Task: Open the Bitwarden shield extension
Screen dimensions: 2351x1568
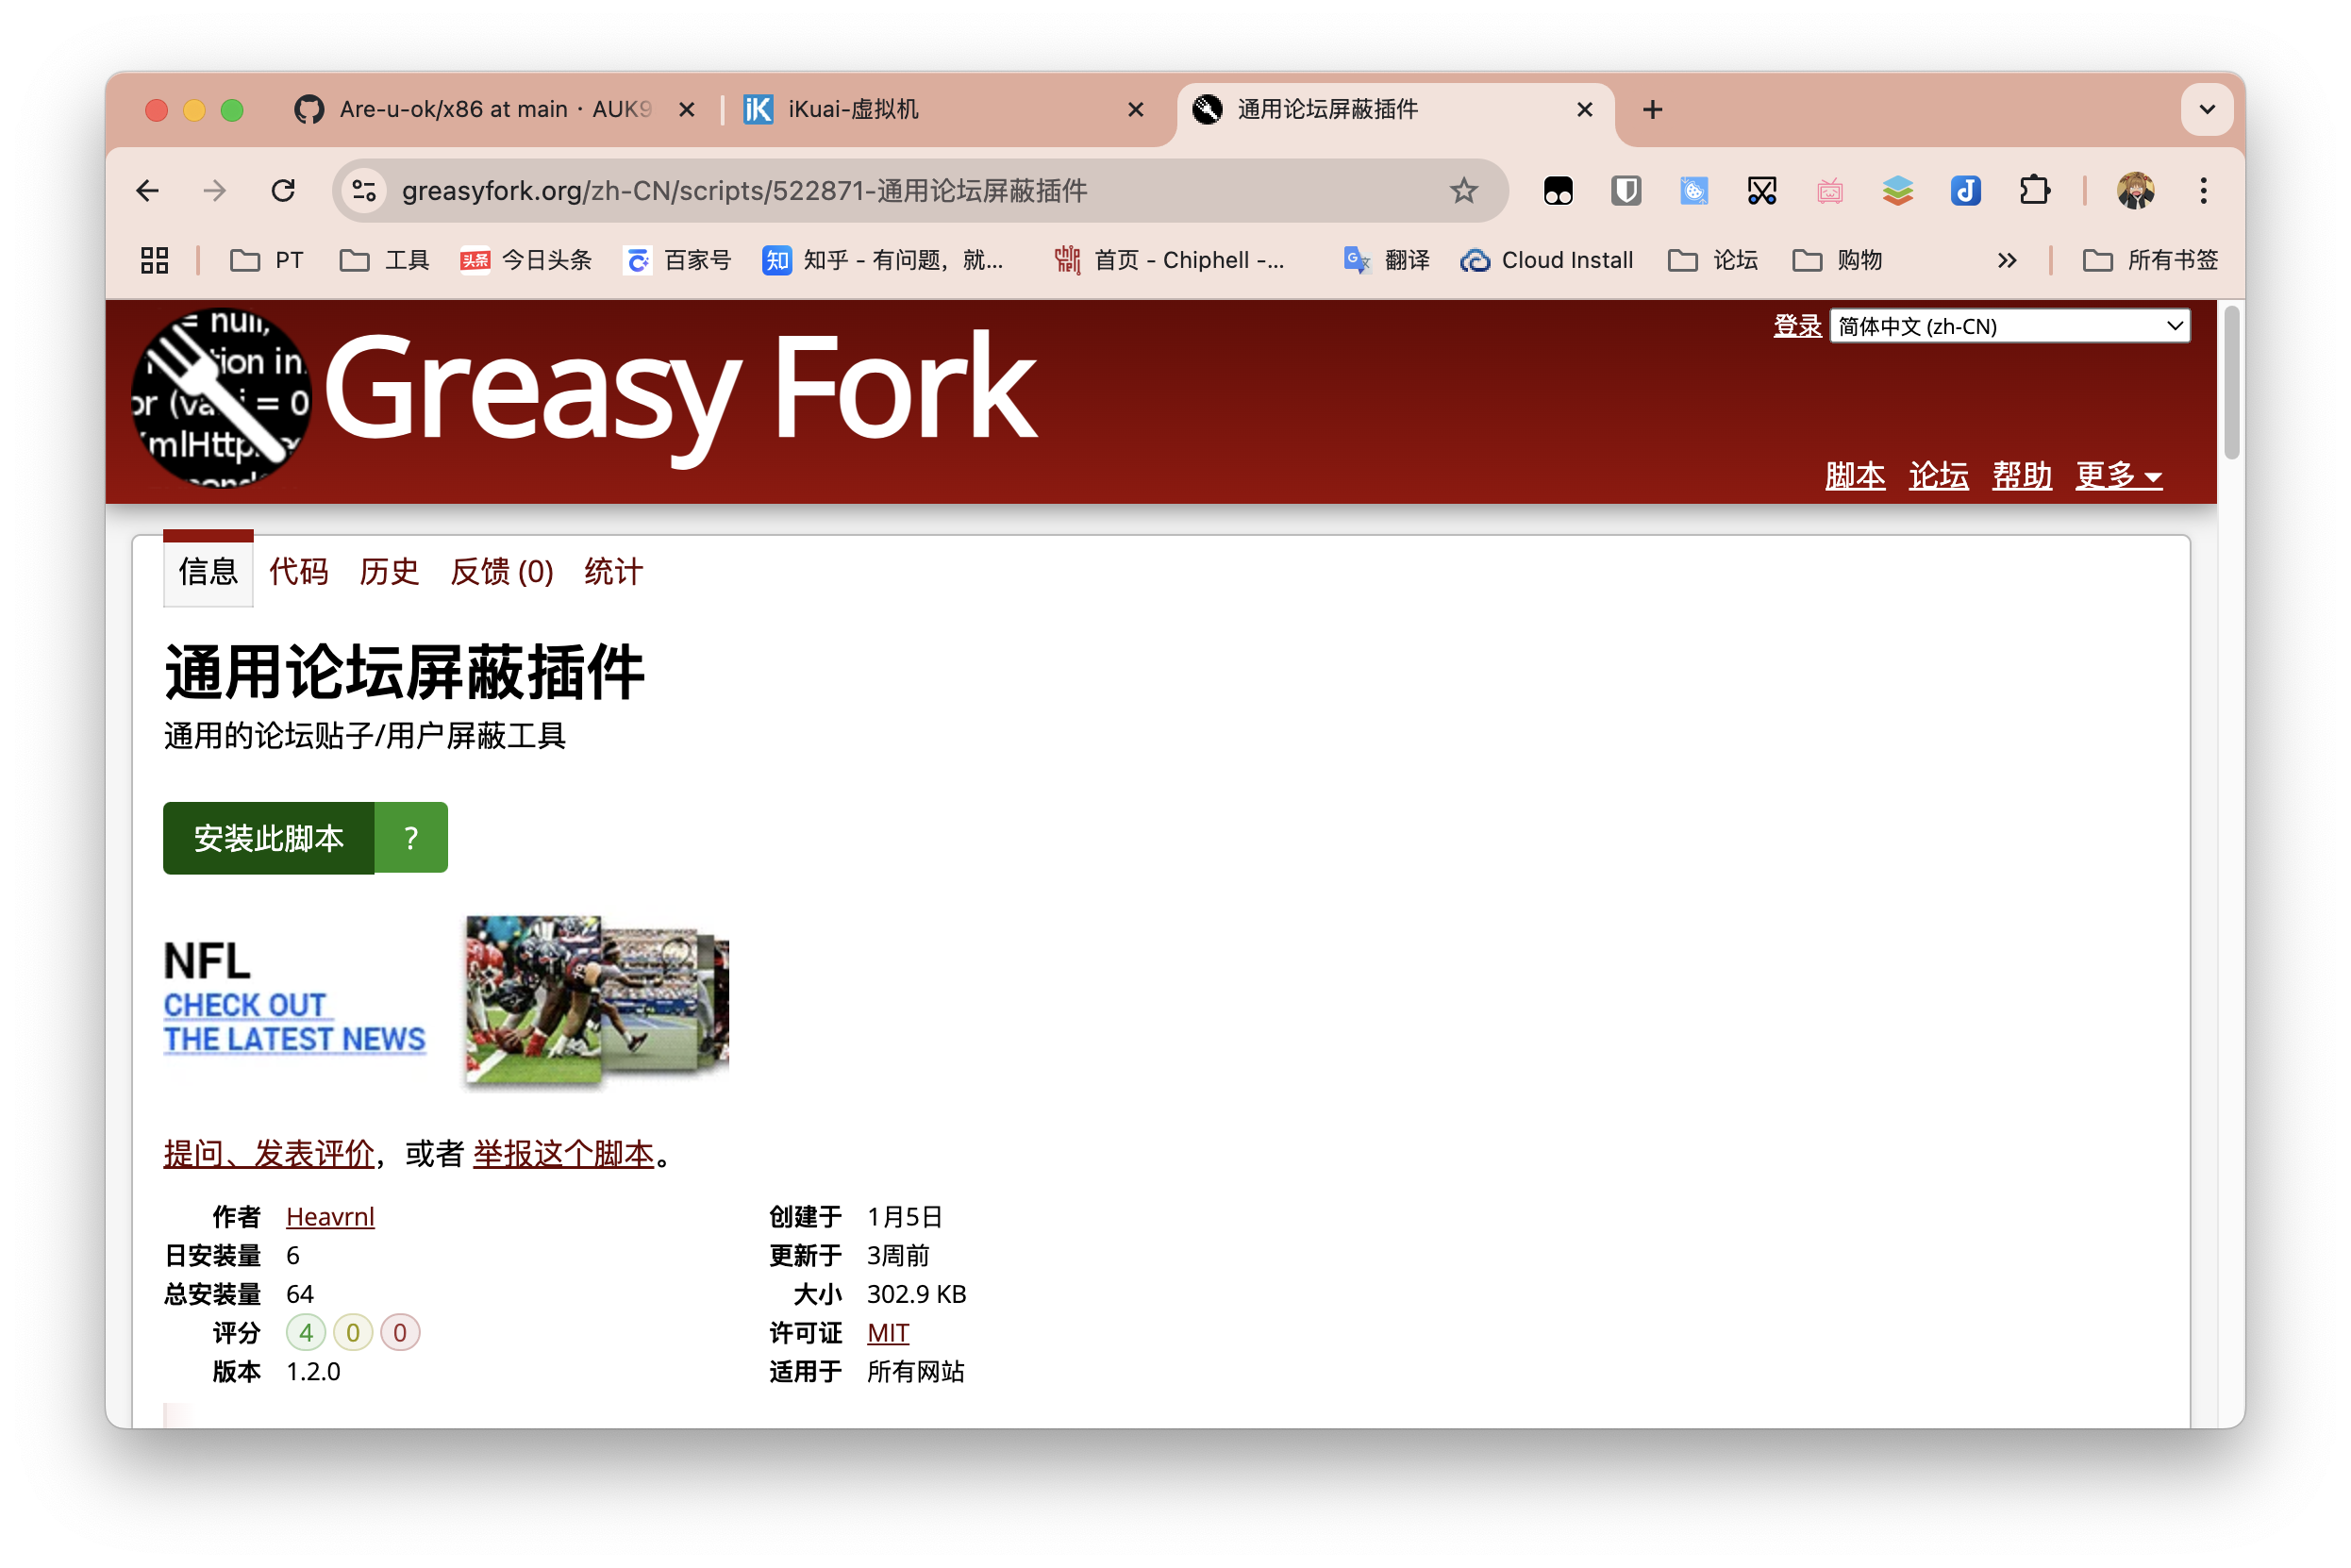Action: [1626, 191]
